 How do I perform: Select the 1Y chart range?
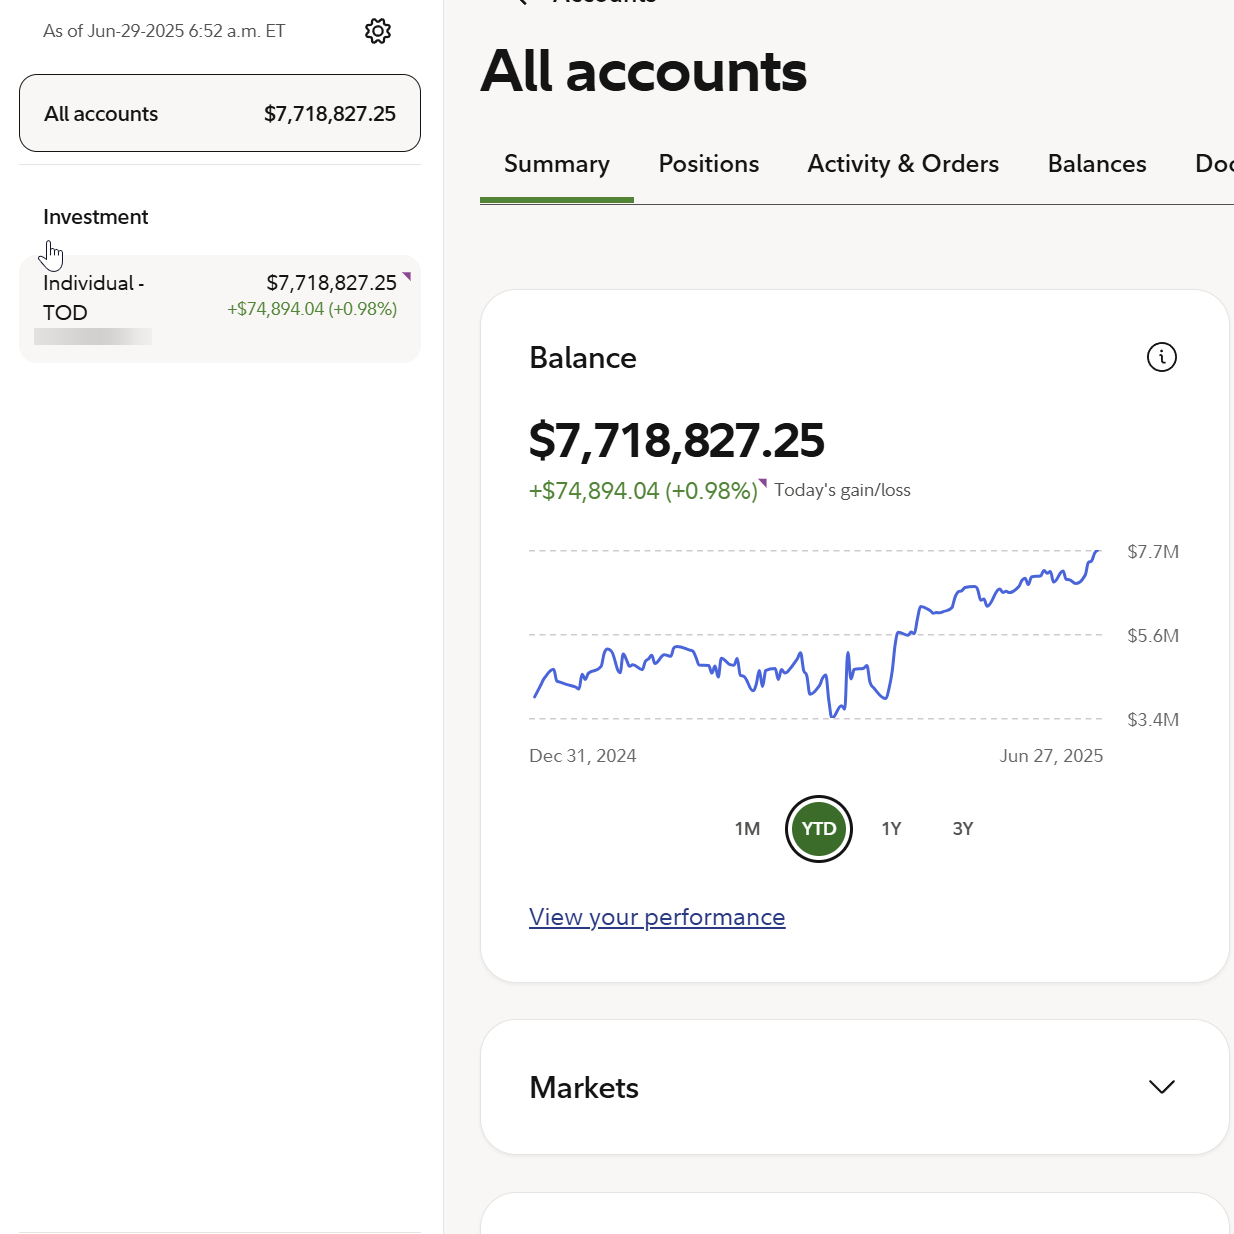pyautogui.click(x=891, y=829)
